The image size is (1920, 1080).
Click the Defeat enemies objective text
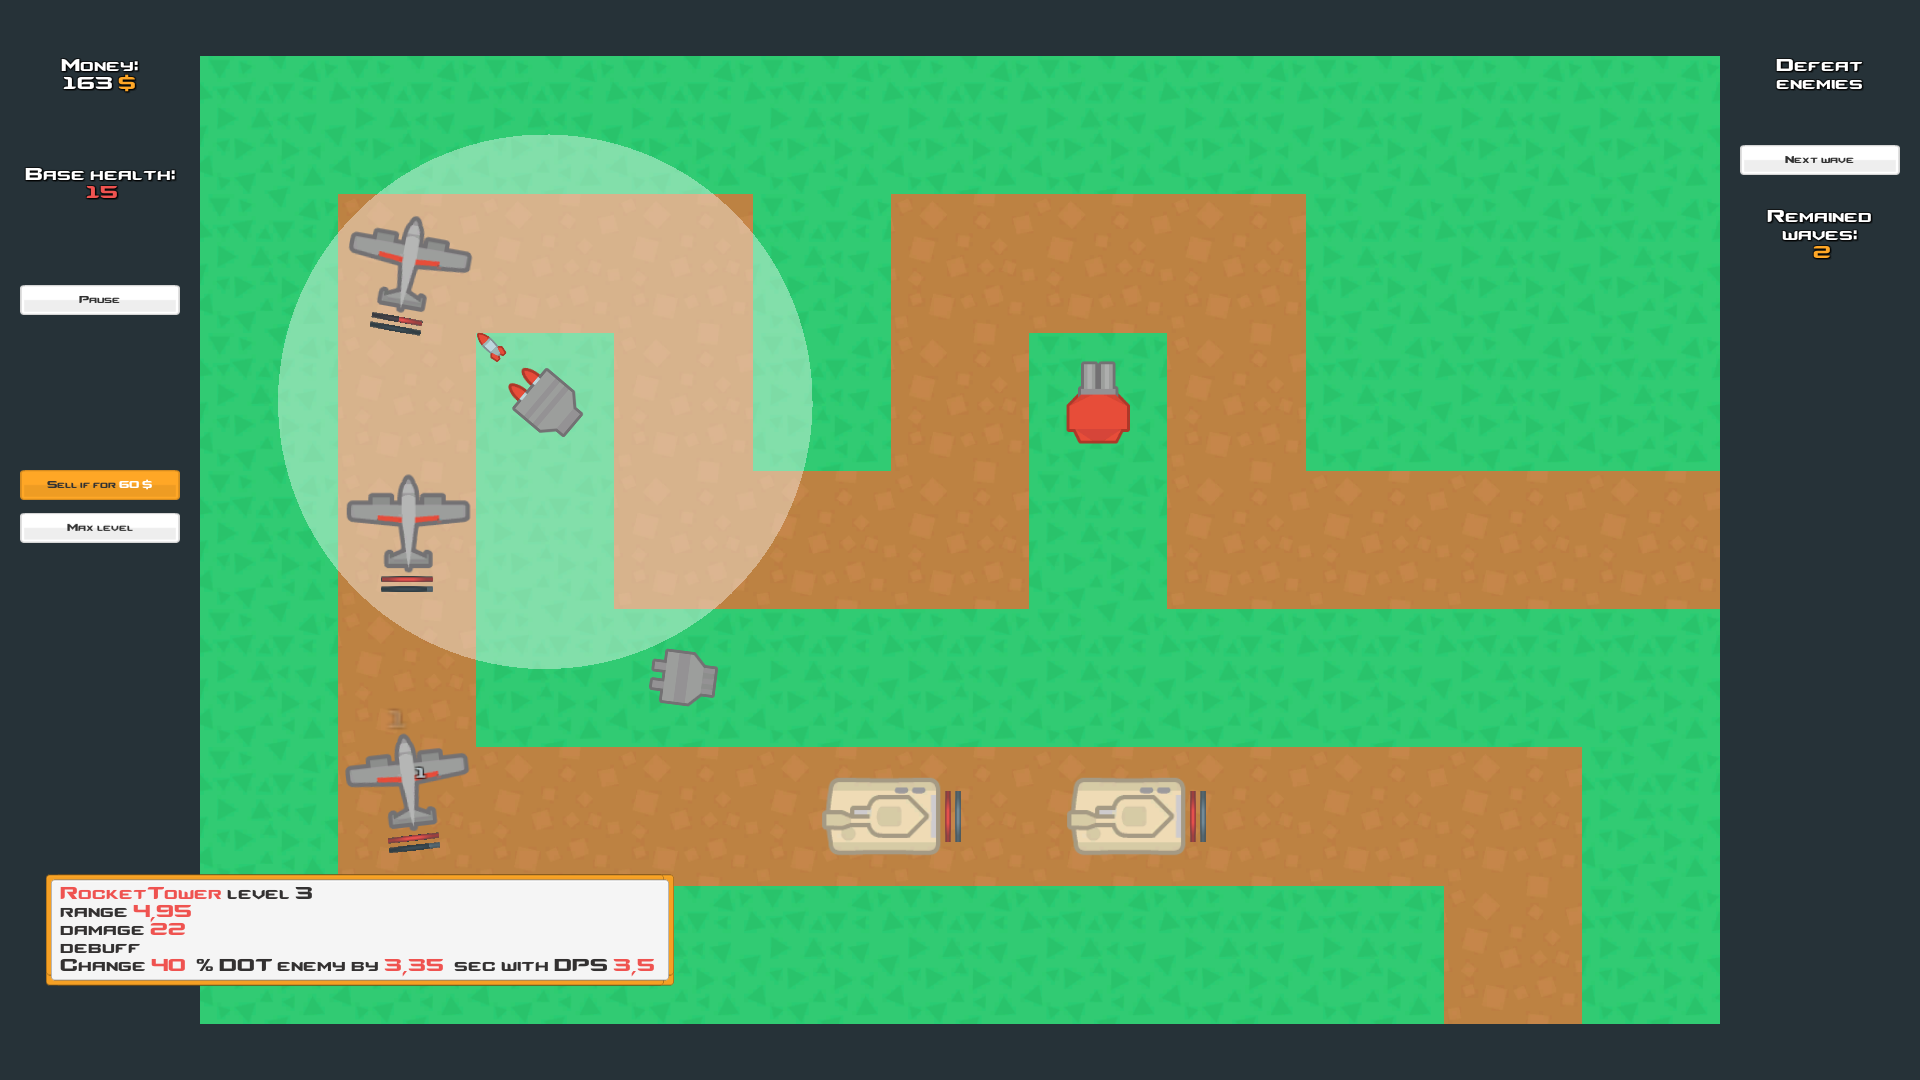pos(1819,74)
